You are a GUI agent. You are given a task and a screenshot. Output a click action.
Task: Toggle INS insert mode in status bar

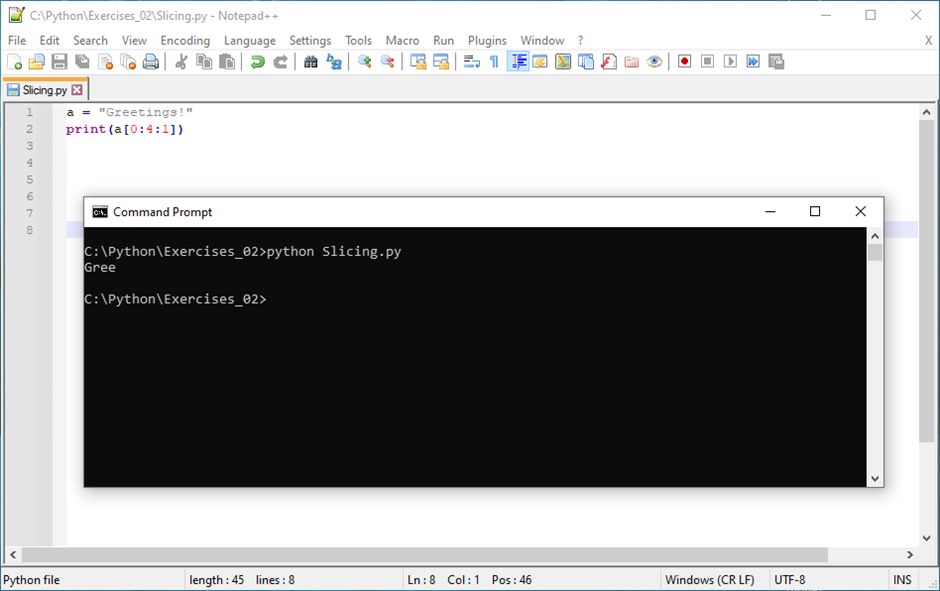902,580
